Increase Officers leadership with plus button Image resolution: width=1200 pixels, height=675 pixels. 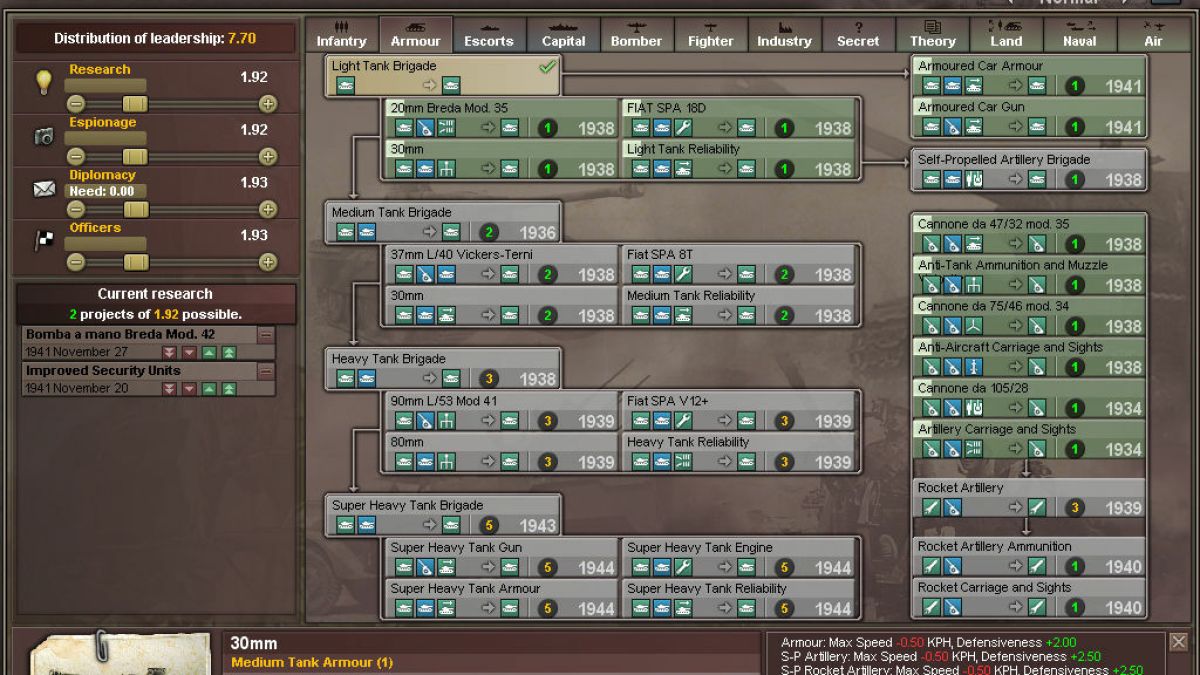pyautogui.click(x=267, y=263)
